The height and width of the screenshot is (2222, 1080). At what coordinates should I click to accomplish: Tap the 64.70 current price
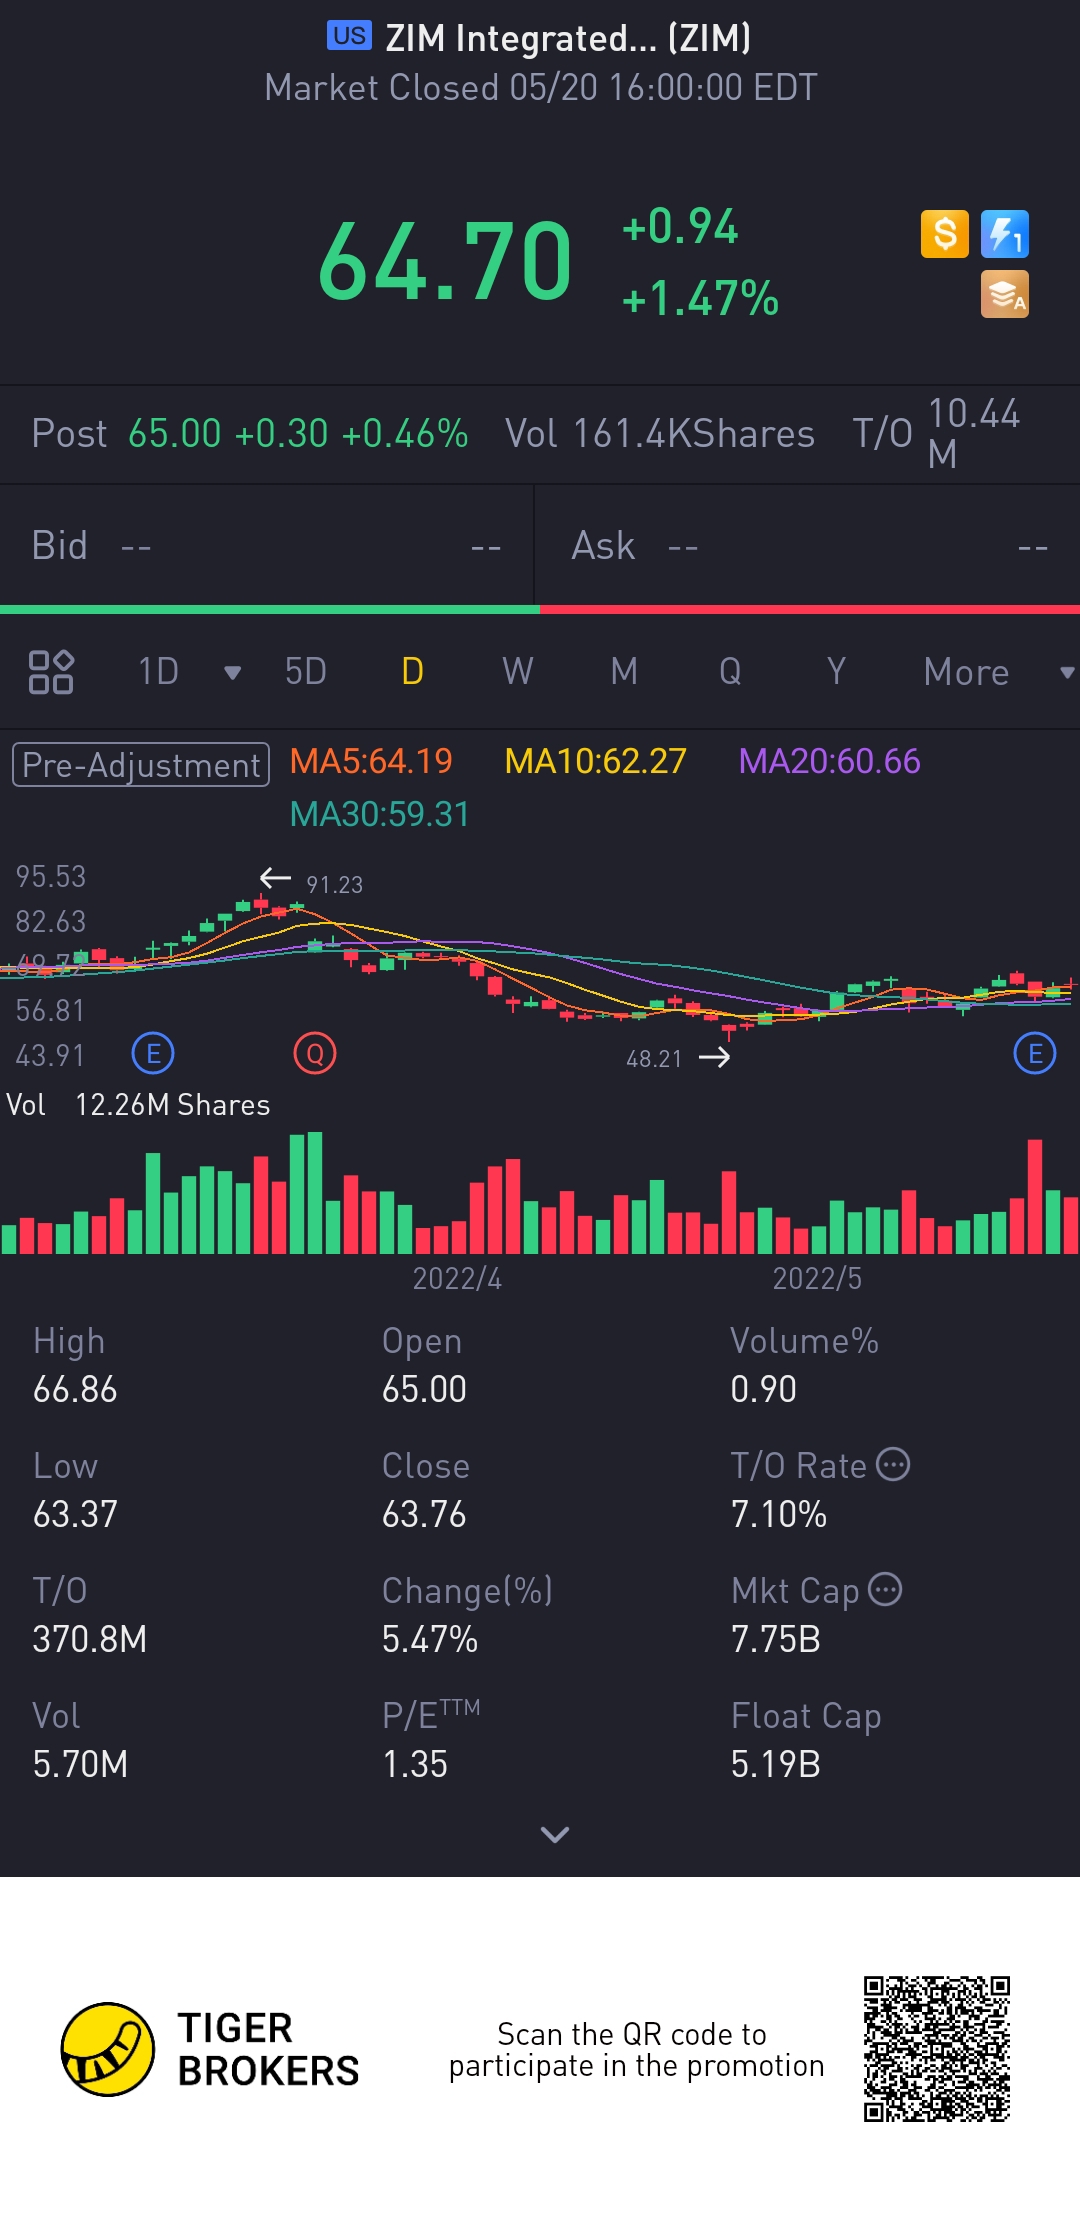pyautogui.click(x=445, y=262)
